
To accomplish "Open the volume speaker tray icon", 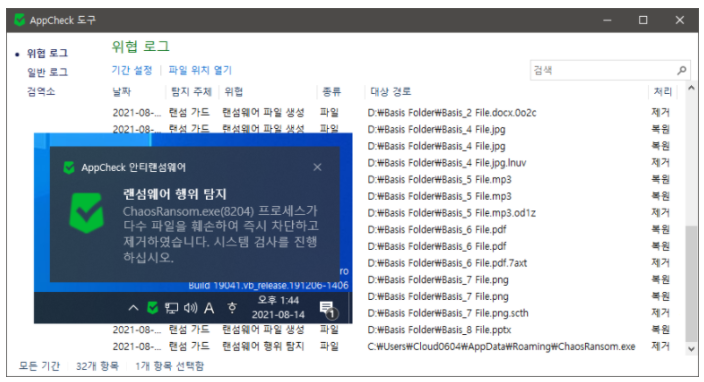I will [190, 307].
